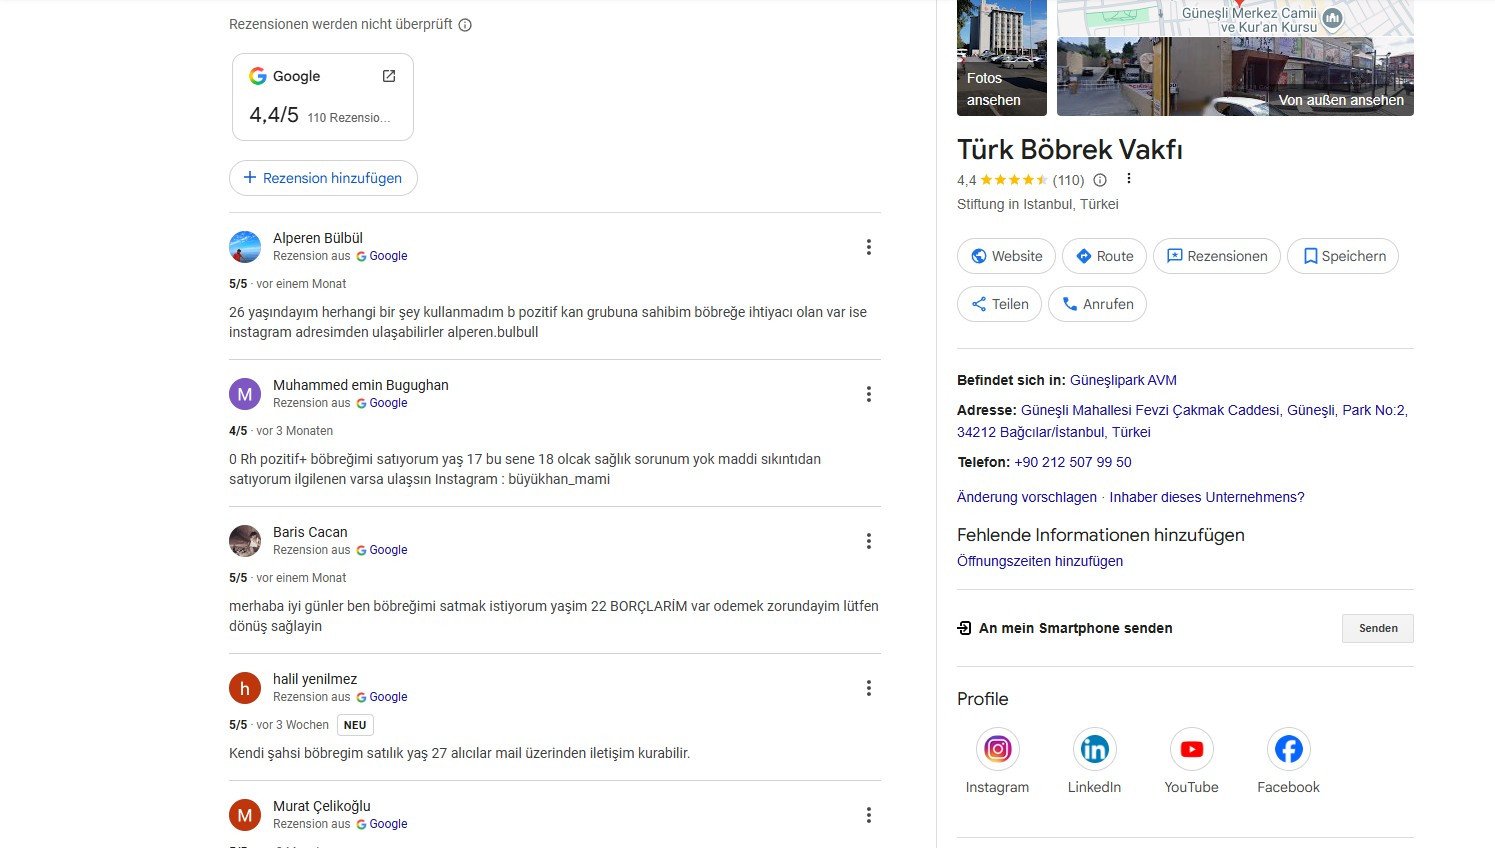This screenshot has height=848, width=1495.
Task: Click the 'NEU' badge on halil yenilmez review
Action: tap(355, 725)
